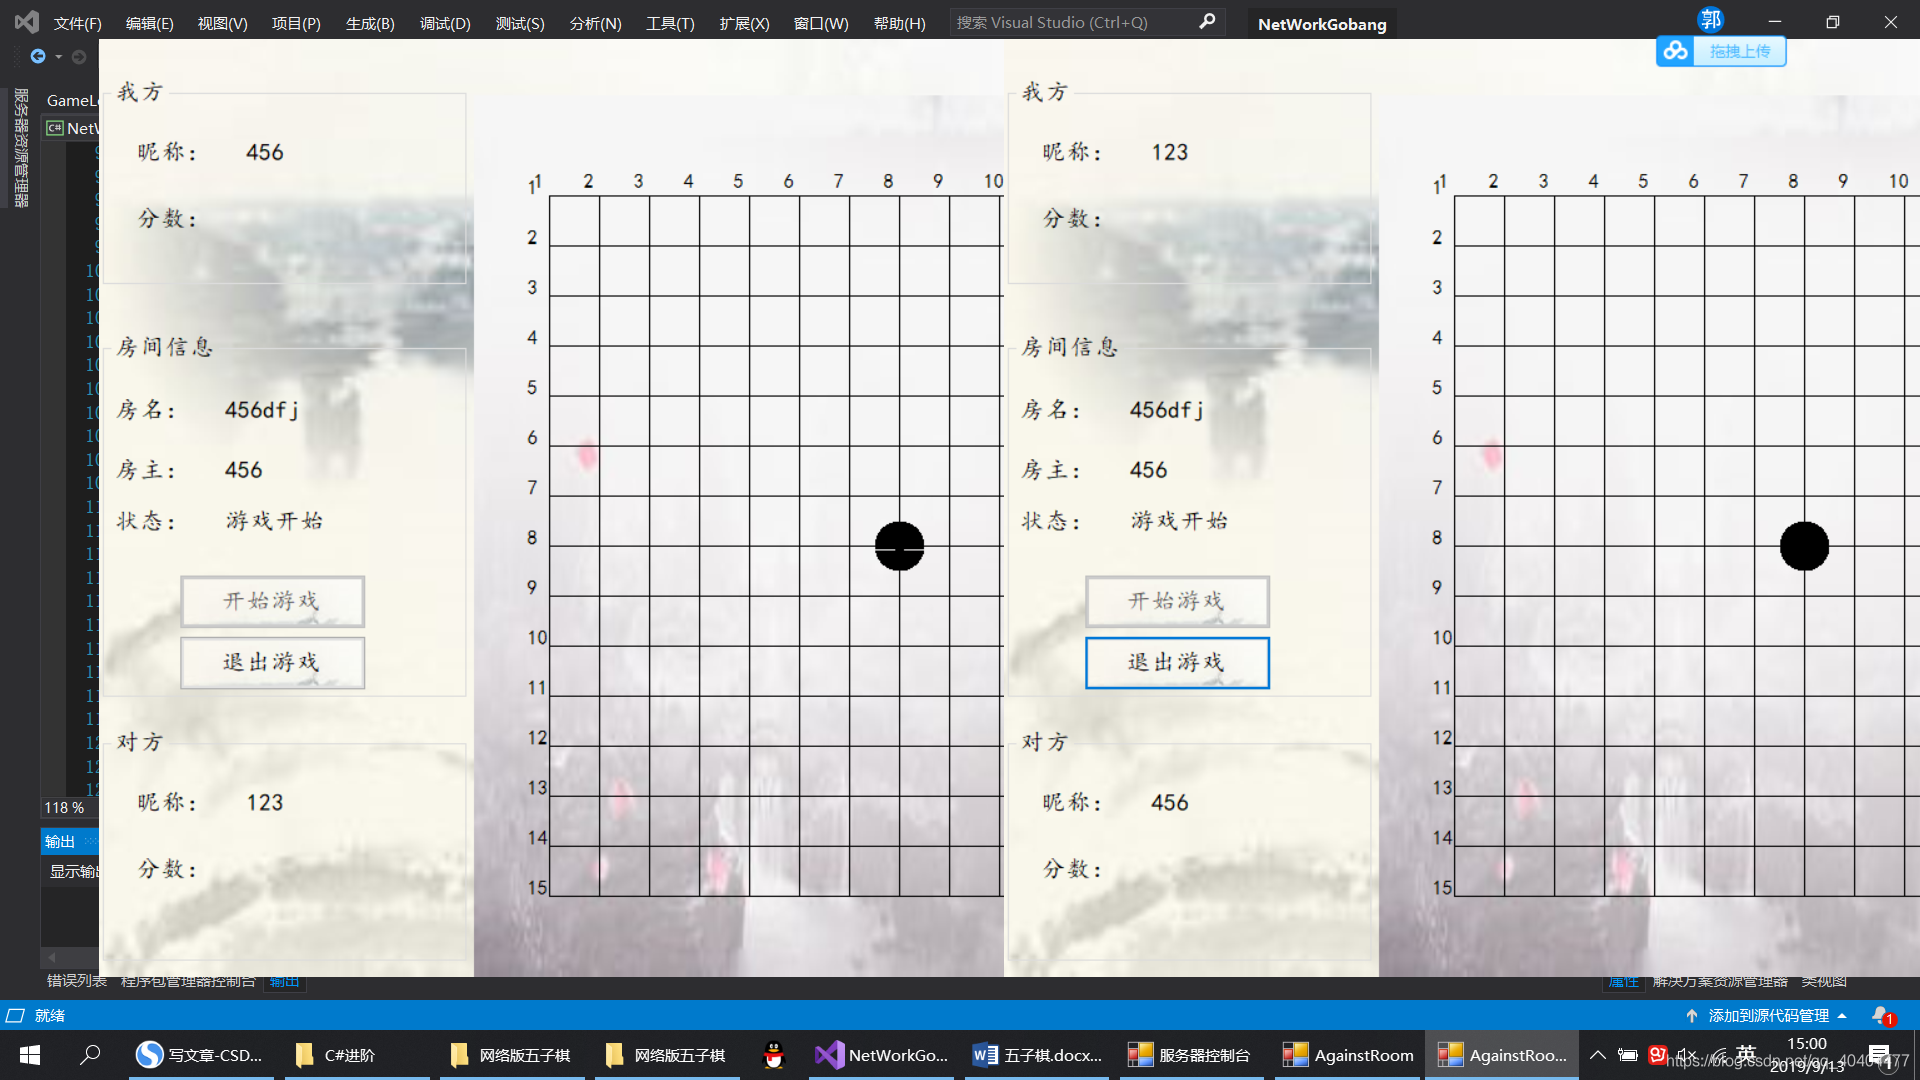Click 添加到源代码管理 in status bar
The height and width of the screenshot is (1080, 1920).
(1767, 1015)
